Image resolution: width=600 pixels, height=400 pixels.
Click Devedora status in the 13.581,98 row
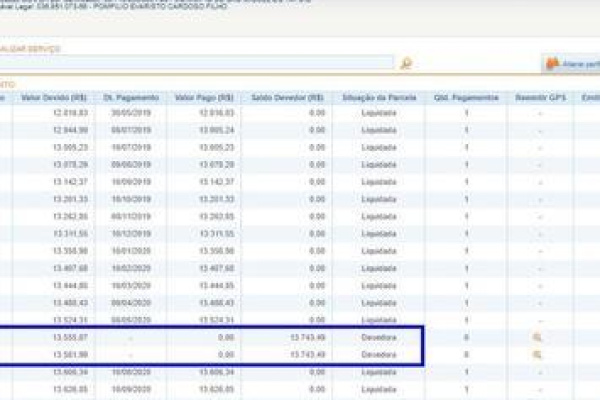(x=379, y=354)
